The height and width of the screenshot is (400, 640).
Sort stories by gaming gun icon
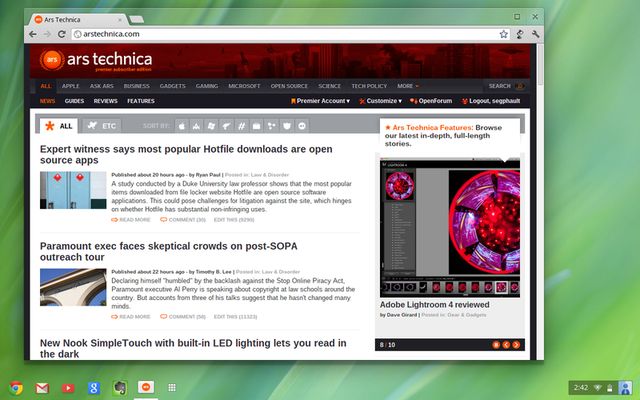227,126
